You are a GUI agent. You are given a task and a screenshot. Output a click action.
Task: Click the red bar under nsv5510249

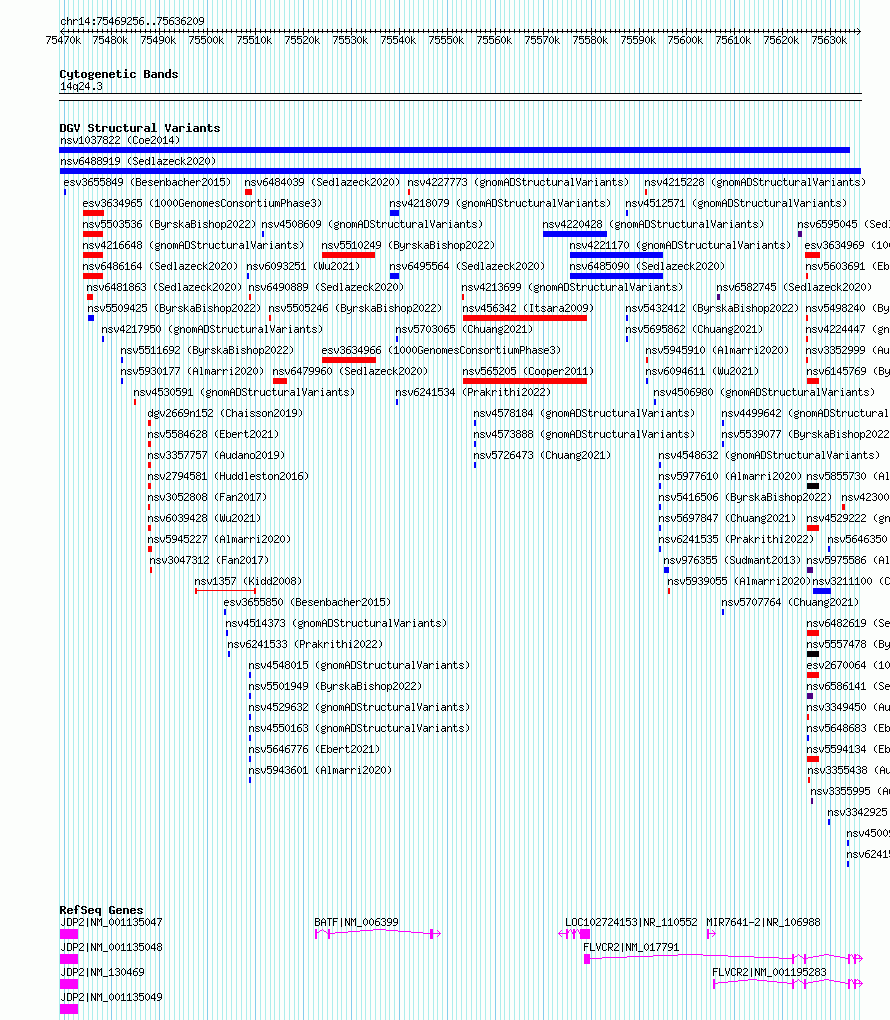349,255
